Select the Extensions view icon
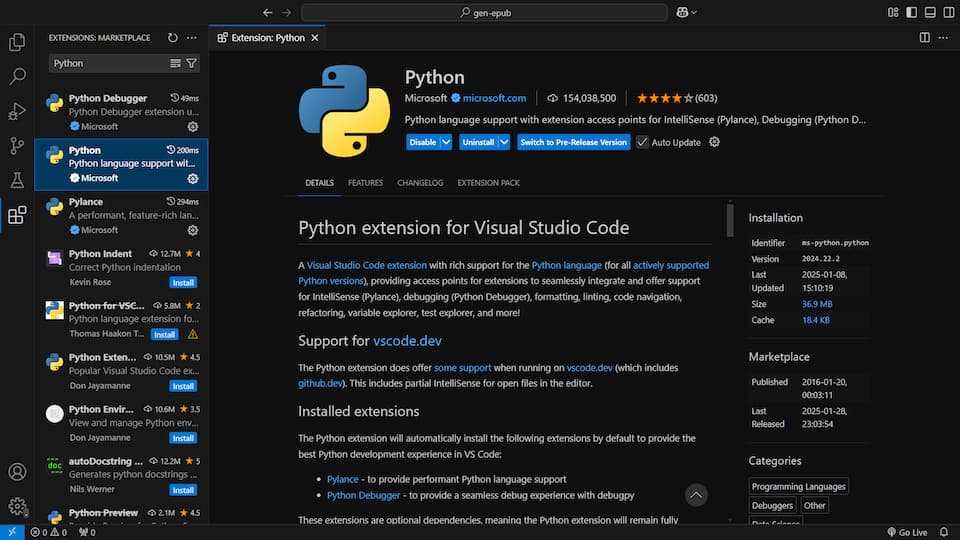Image resolution: width=960 pixels, height=540 pixels. point(17,215)
